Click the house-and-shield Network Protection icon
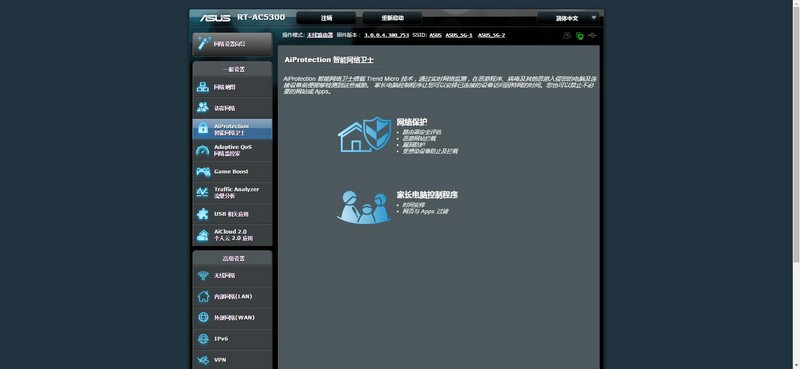 tap(364, 134)
